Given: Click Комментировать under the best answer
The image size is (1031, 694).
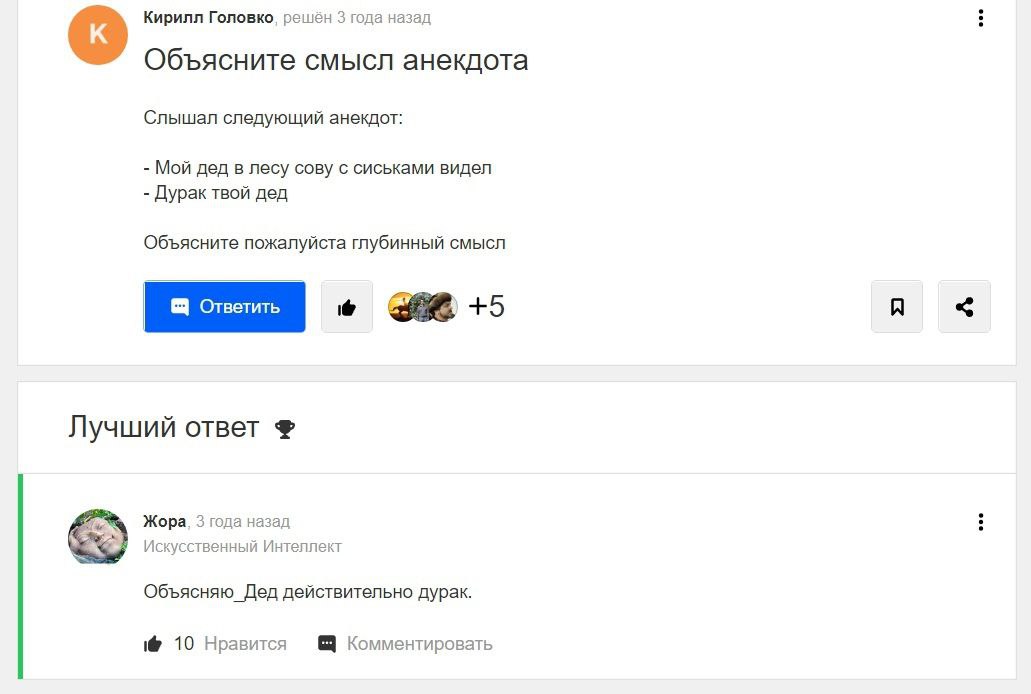Looking at the screenshot, I should (420, 643).
